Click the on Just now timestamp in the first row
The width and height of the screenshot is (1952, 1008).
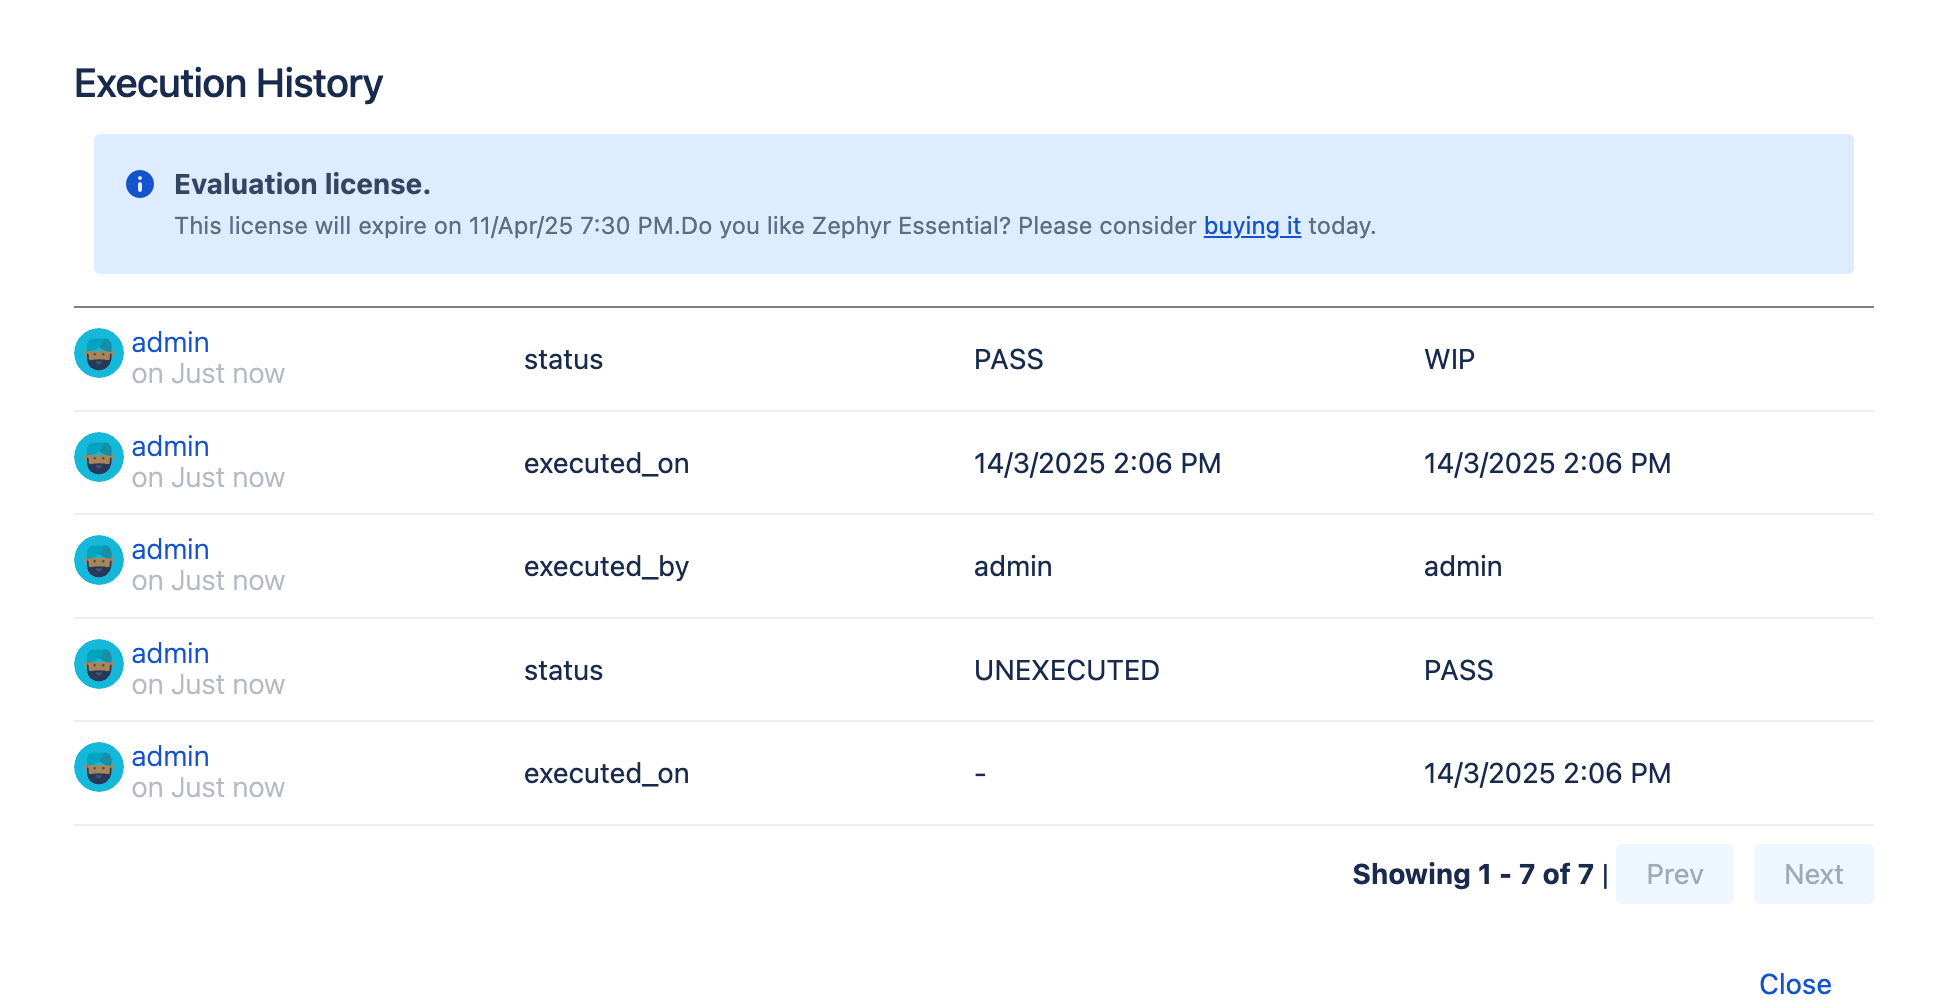(x=208, y=373)
